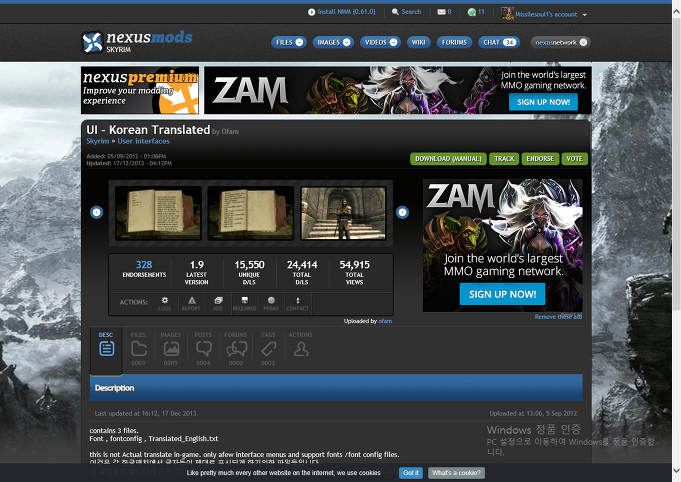Switch to the IMAGES tab
This screenshot has height=482, width=681.
pyautogui.click(x=171, y=349)
